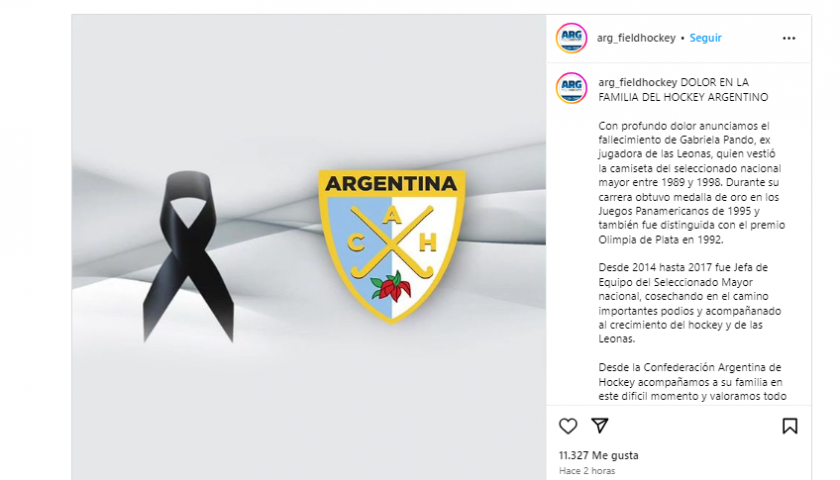
Task: View the 11.327 Me gusta likes list
Action: [598, 455]
